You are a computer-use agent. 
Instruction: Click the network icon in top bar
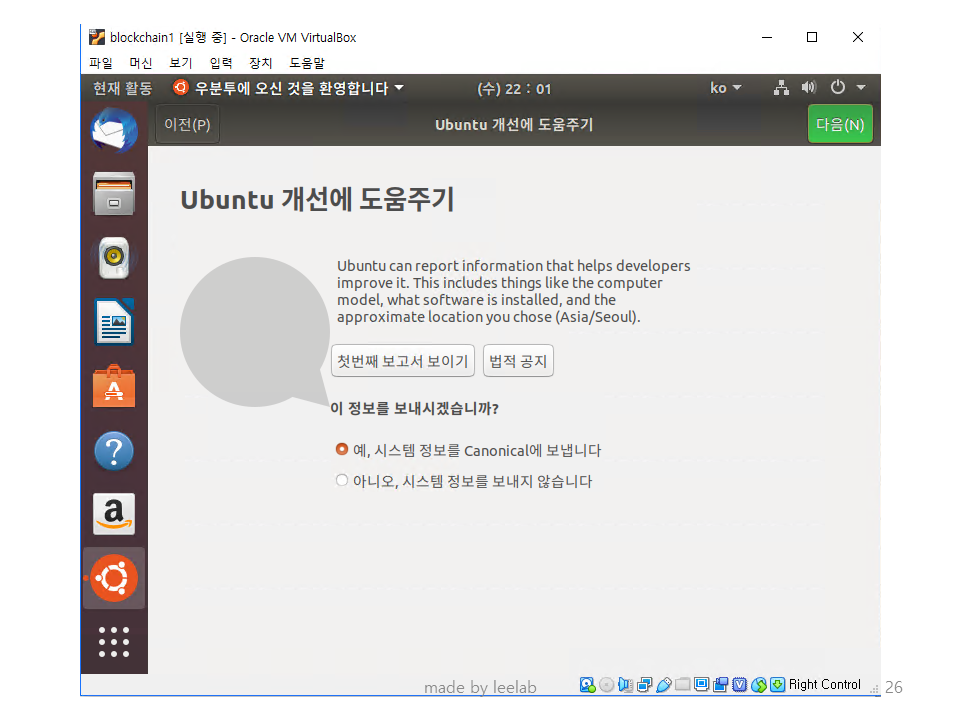pos(781,88)
